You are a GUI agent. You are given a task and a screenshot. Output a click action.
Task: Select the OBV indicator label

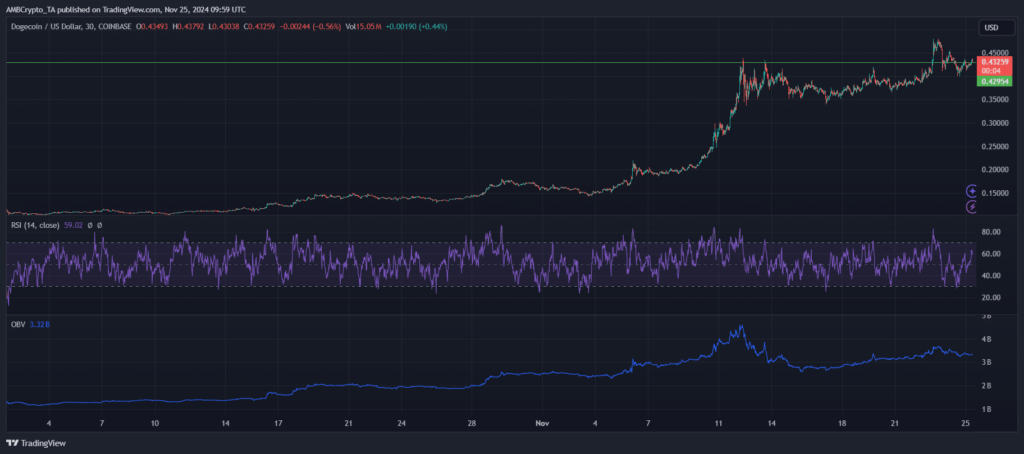pos(18,322)
